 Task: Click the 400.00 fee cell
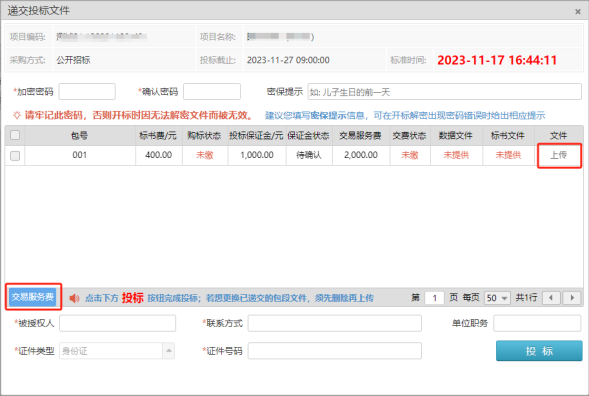point(159,155)
